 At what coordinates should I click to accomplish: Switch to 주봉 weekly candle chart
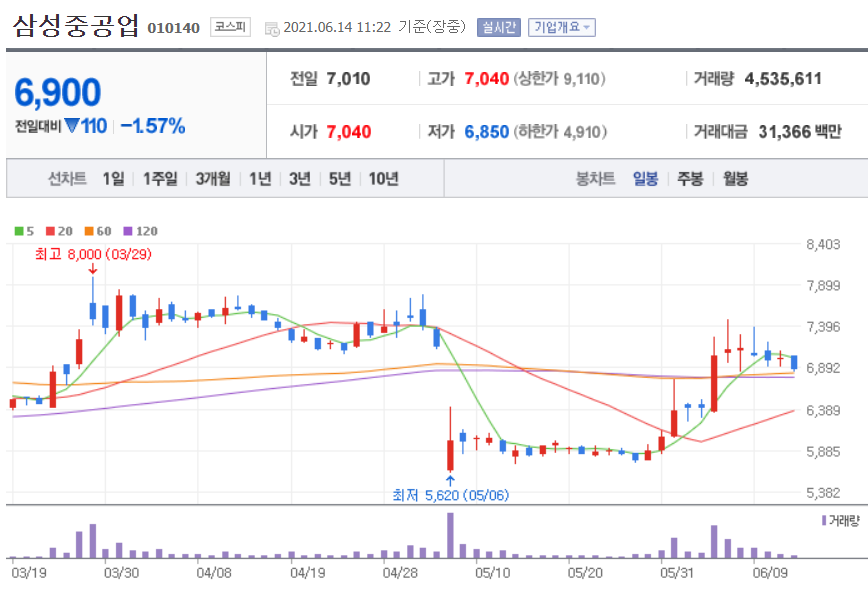pos(690,179)
